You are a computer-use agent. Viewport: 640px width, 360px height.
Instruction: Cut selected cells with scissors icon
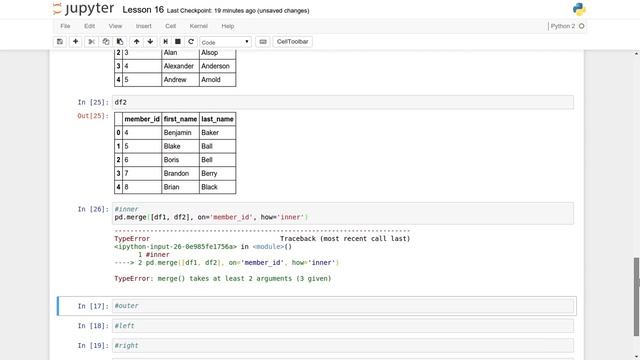pyautogui.click(x=91, y=42)
